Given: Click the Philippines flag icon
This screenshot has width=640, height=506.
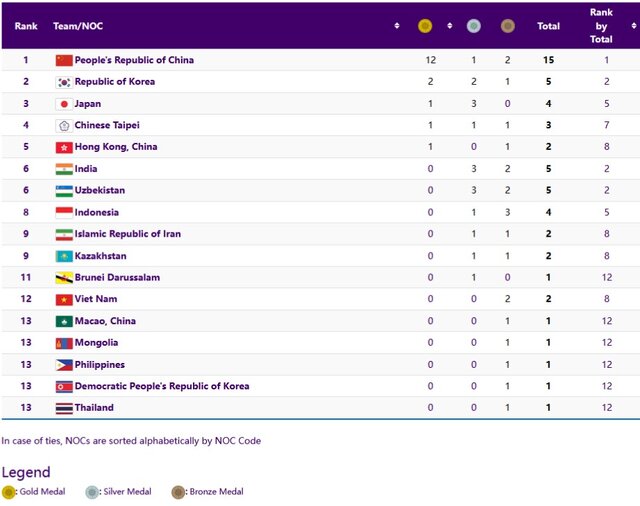Looking at the screenshot, I should click(x=64, y=365).
